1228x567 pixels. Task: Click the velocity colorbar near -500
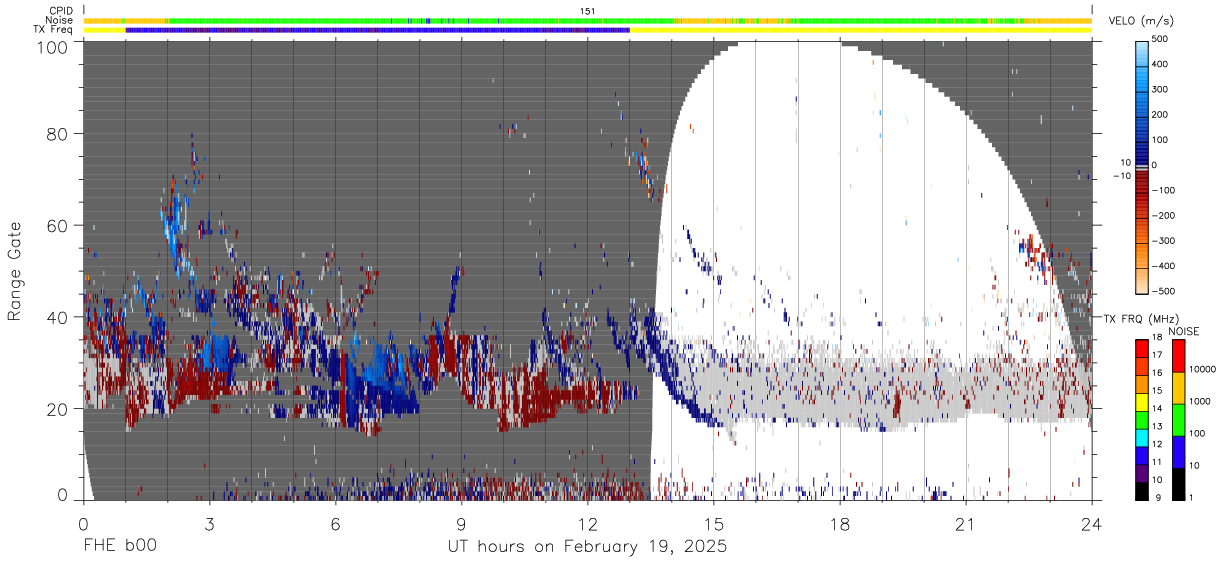(x=1143, y=286)
